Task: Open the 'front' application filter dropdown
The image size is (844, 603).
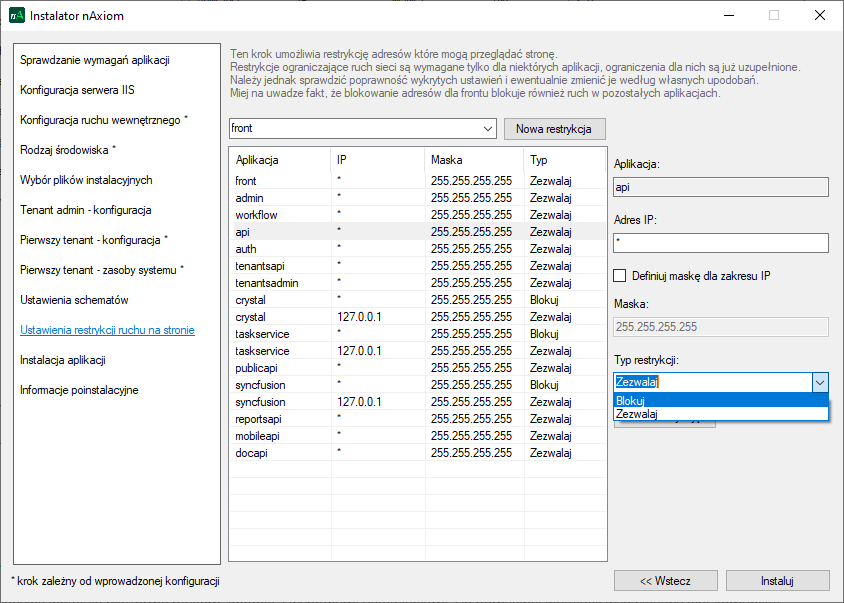Action: (x=488, y=129)
